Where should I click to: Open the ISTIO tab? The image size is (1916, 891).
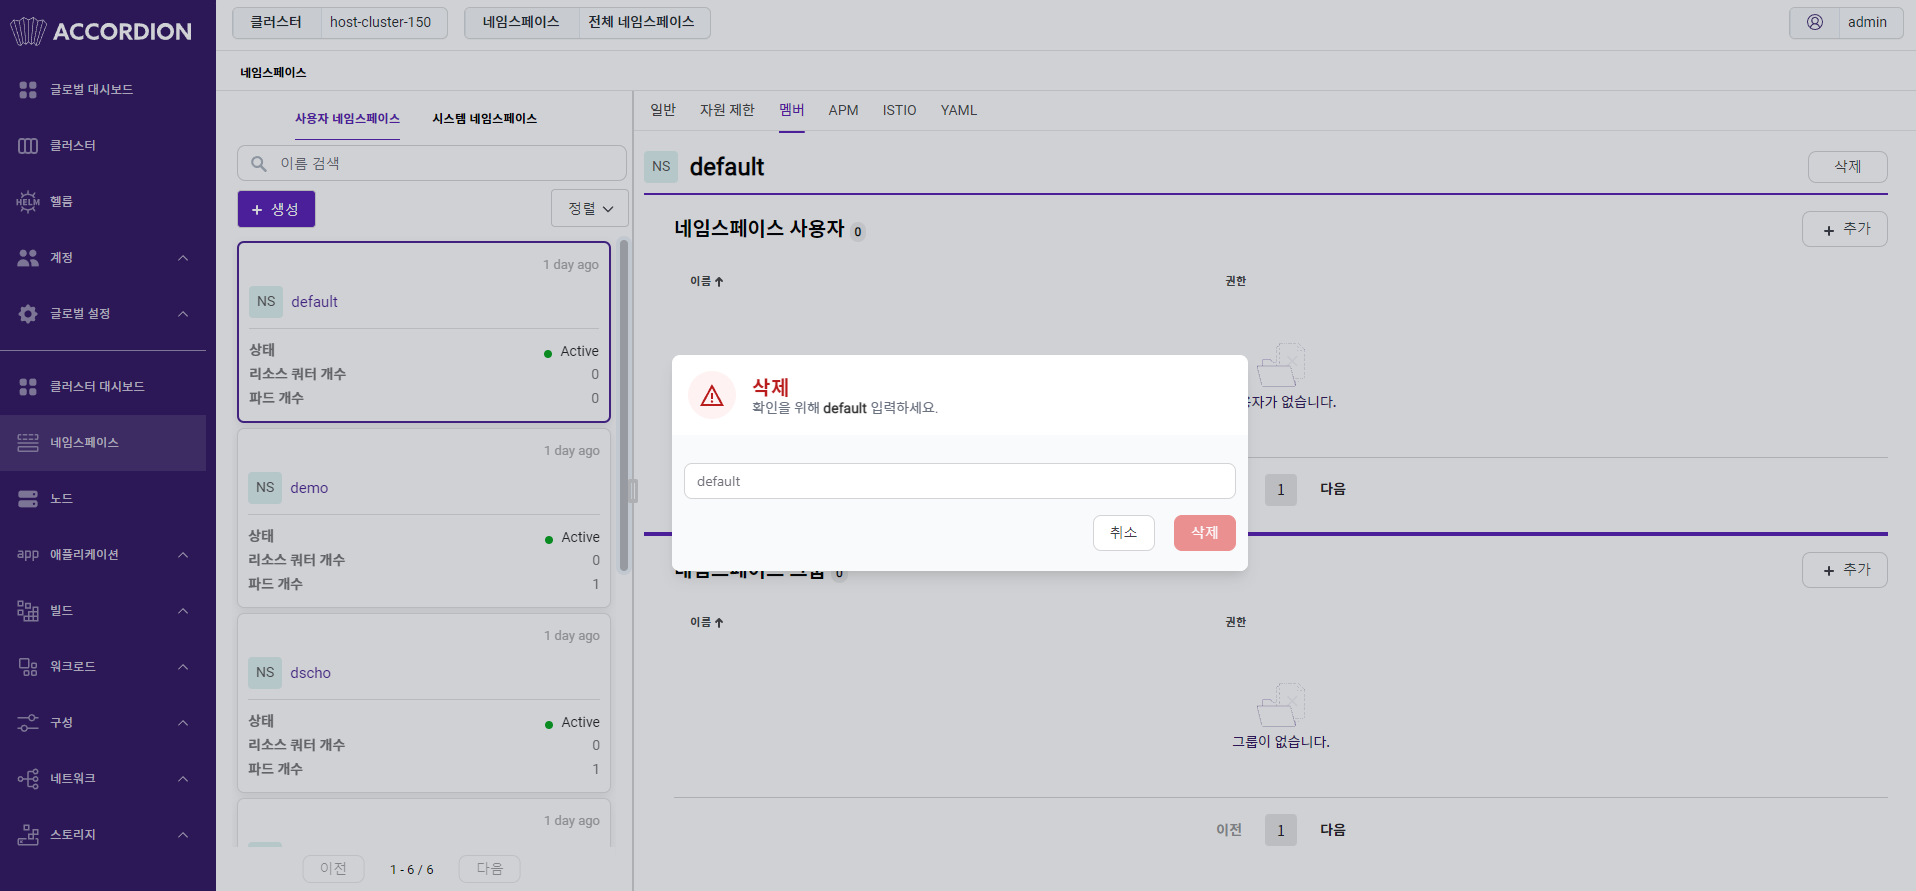899,110
